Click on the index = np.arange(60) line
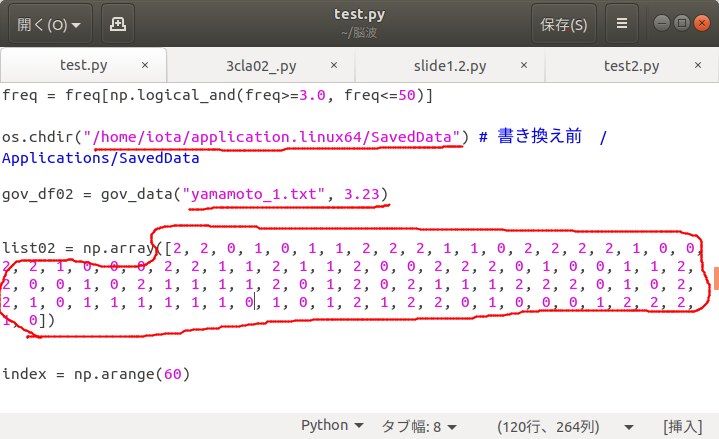The image size is (719, 439). [95, 374]
